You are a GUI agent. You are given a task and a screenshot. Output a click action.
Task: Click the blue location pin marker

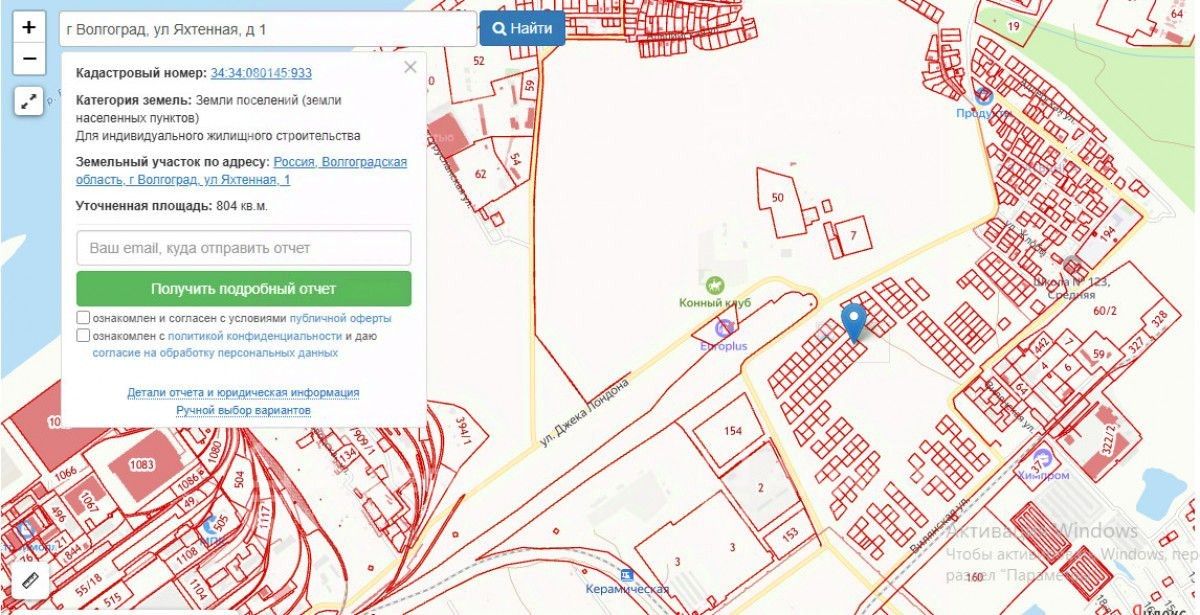coord(854,323)
